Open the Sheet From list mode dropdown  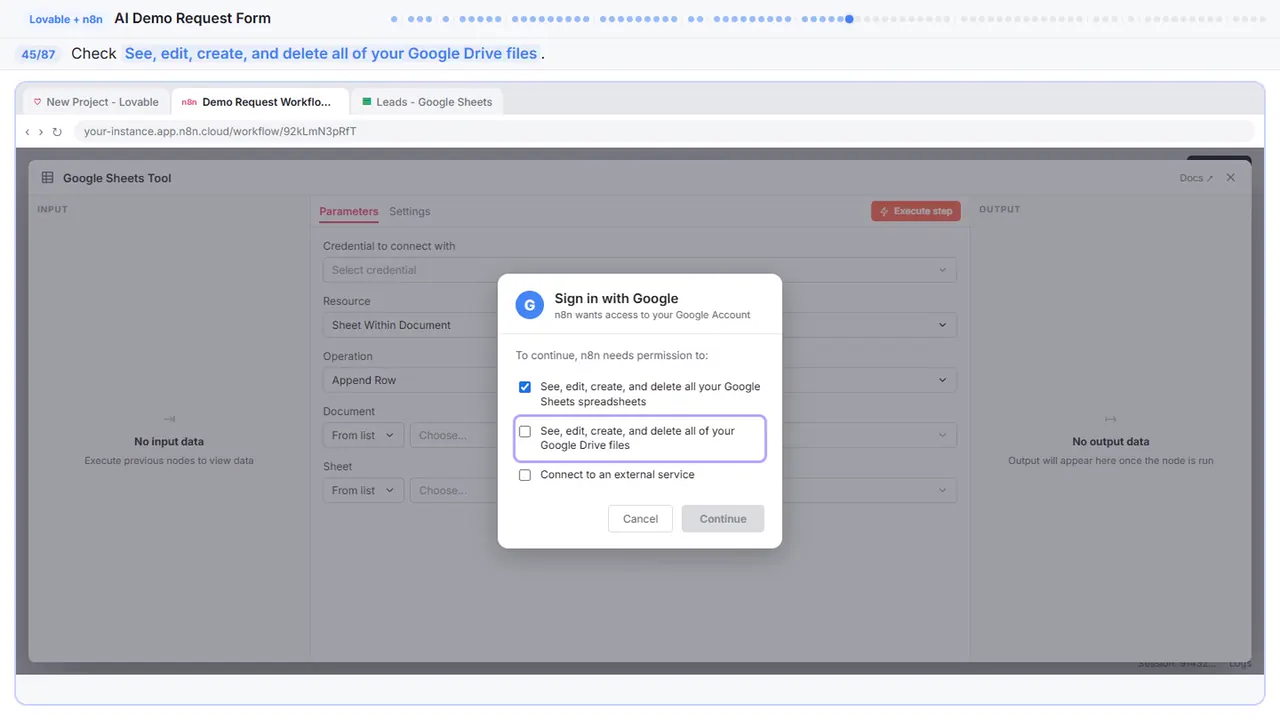click(363, 490)
